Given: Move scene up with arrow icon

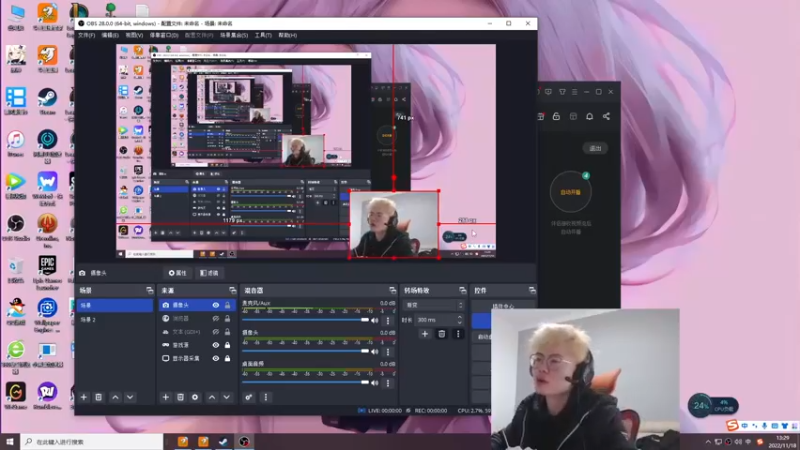Looking at the screenshot, I should (x=115, y=397).
